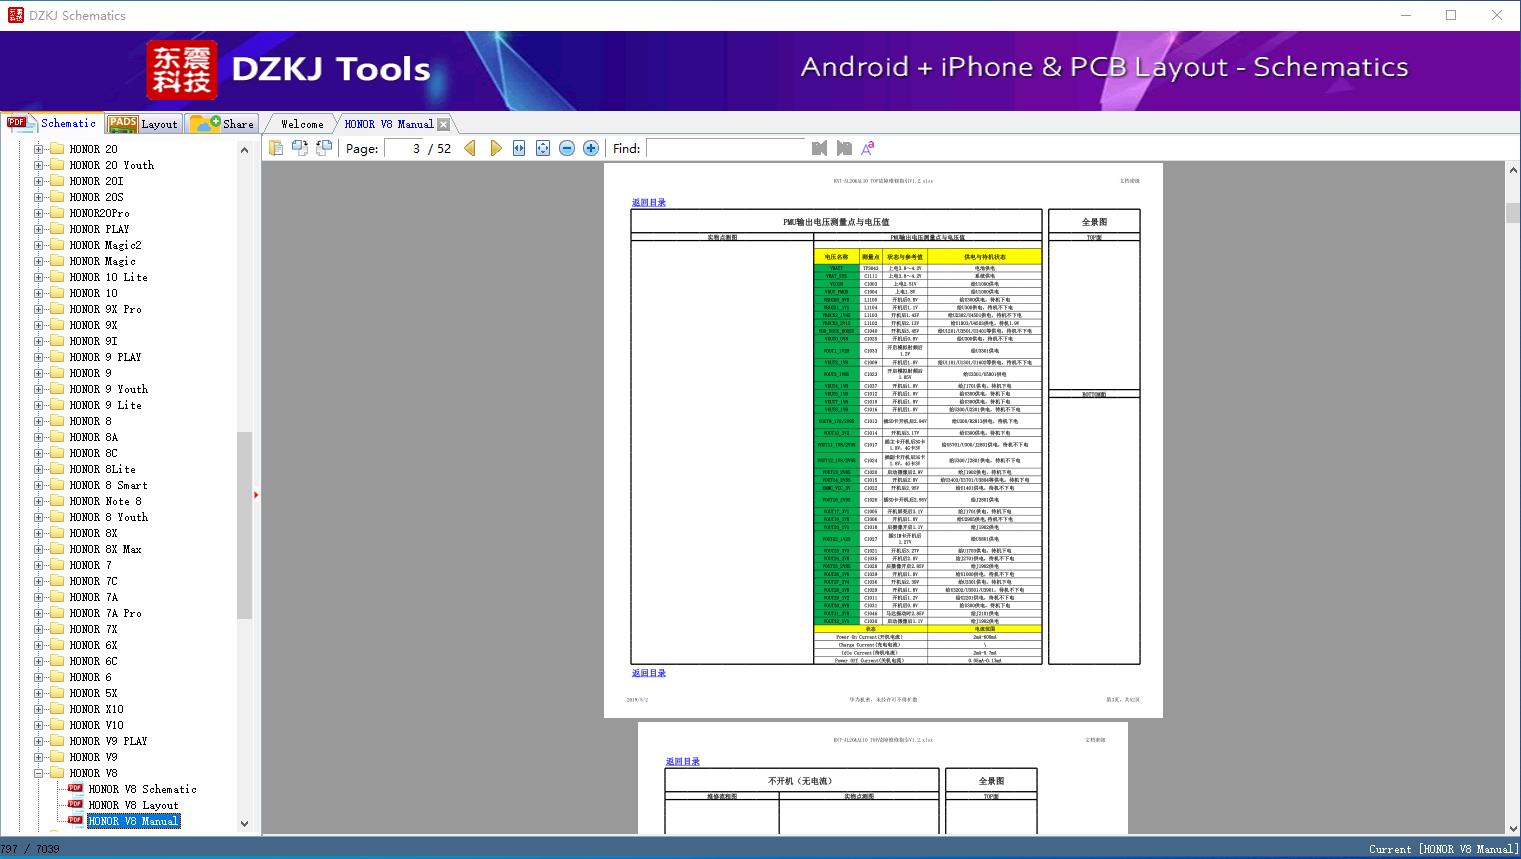1521x859 pixels.
Task: Expand the HONOR 20 folder
Action: [x=38, y=149]
